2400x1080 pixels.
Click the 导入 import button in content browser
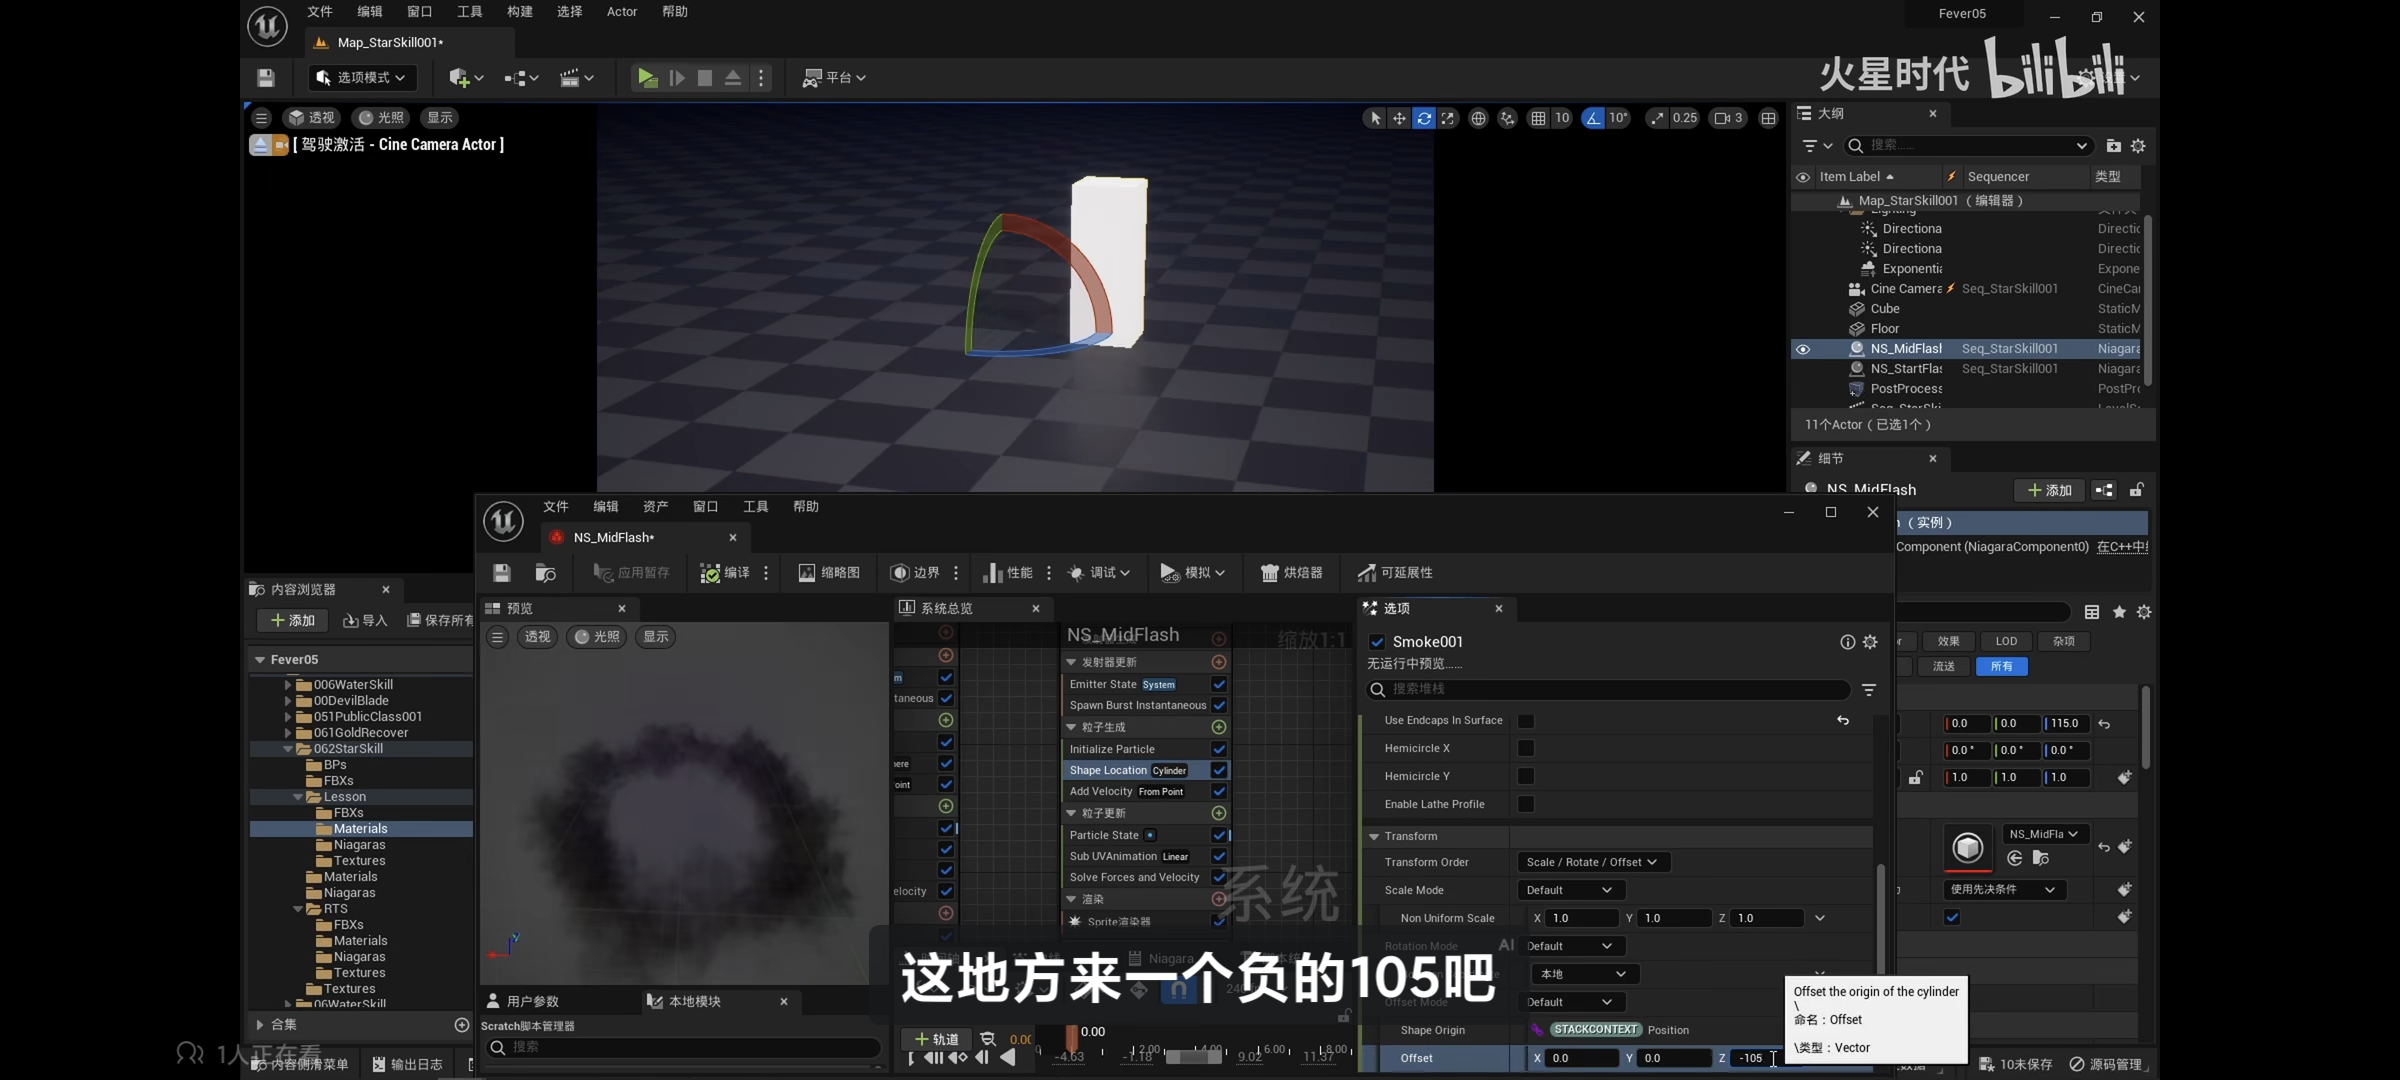coord(366,621)
